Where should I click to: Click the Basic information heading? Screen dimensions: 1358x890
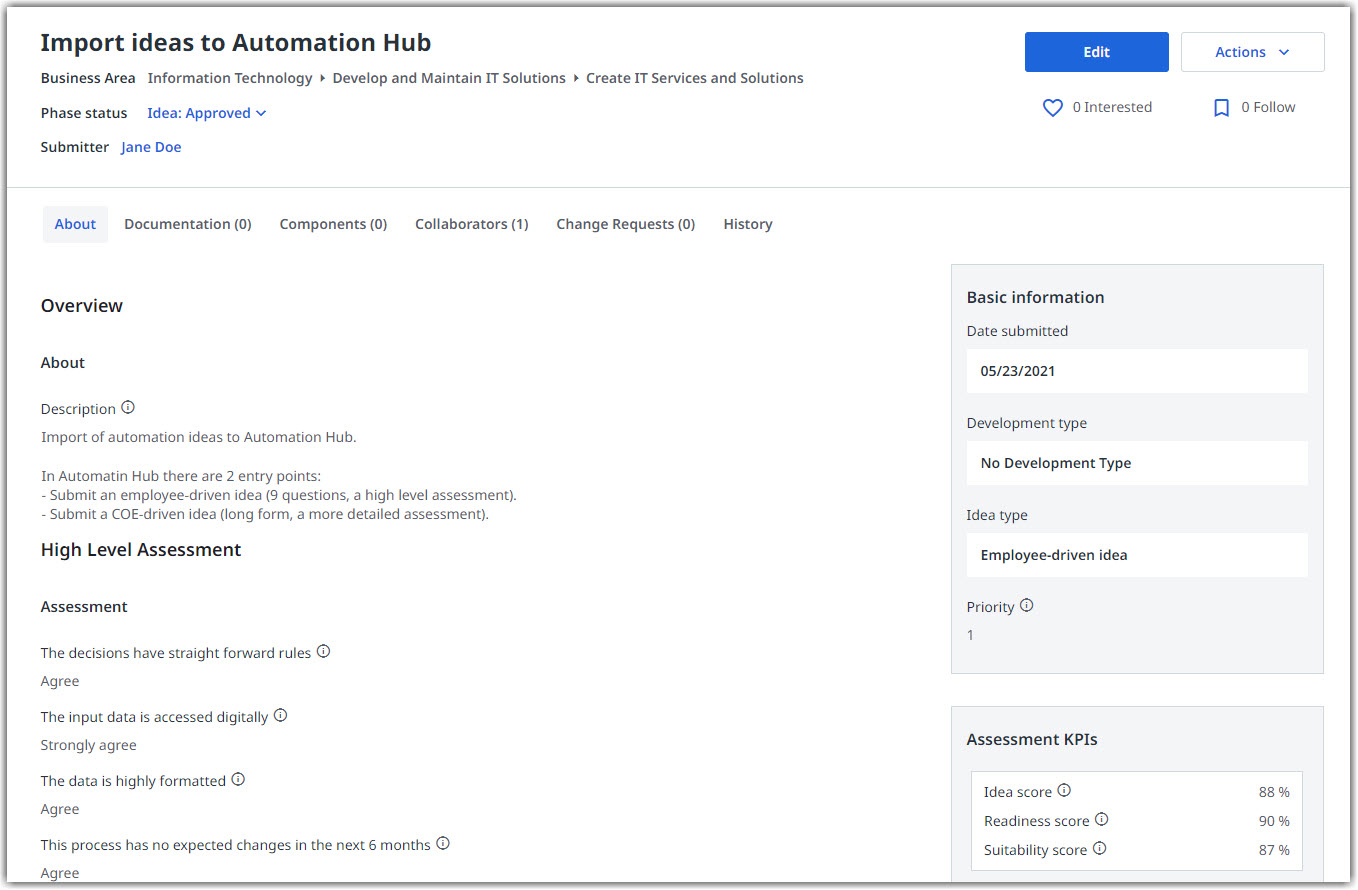click(1036, 297)
